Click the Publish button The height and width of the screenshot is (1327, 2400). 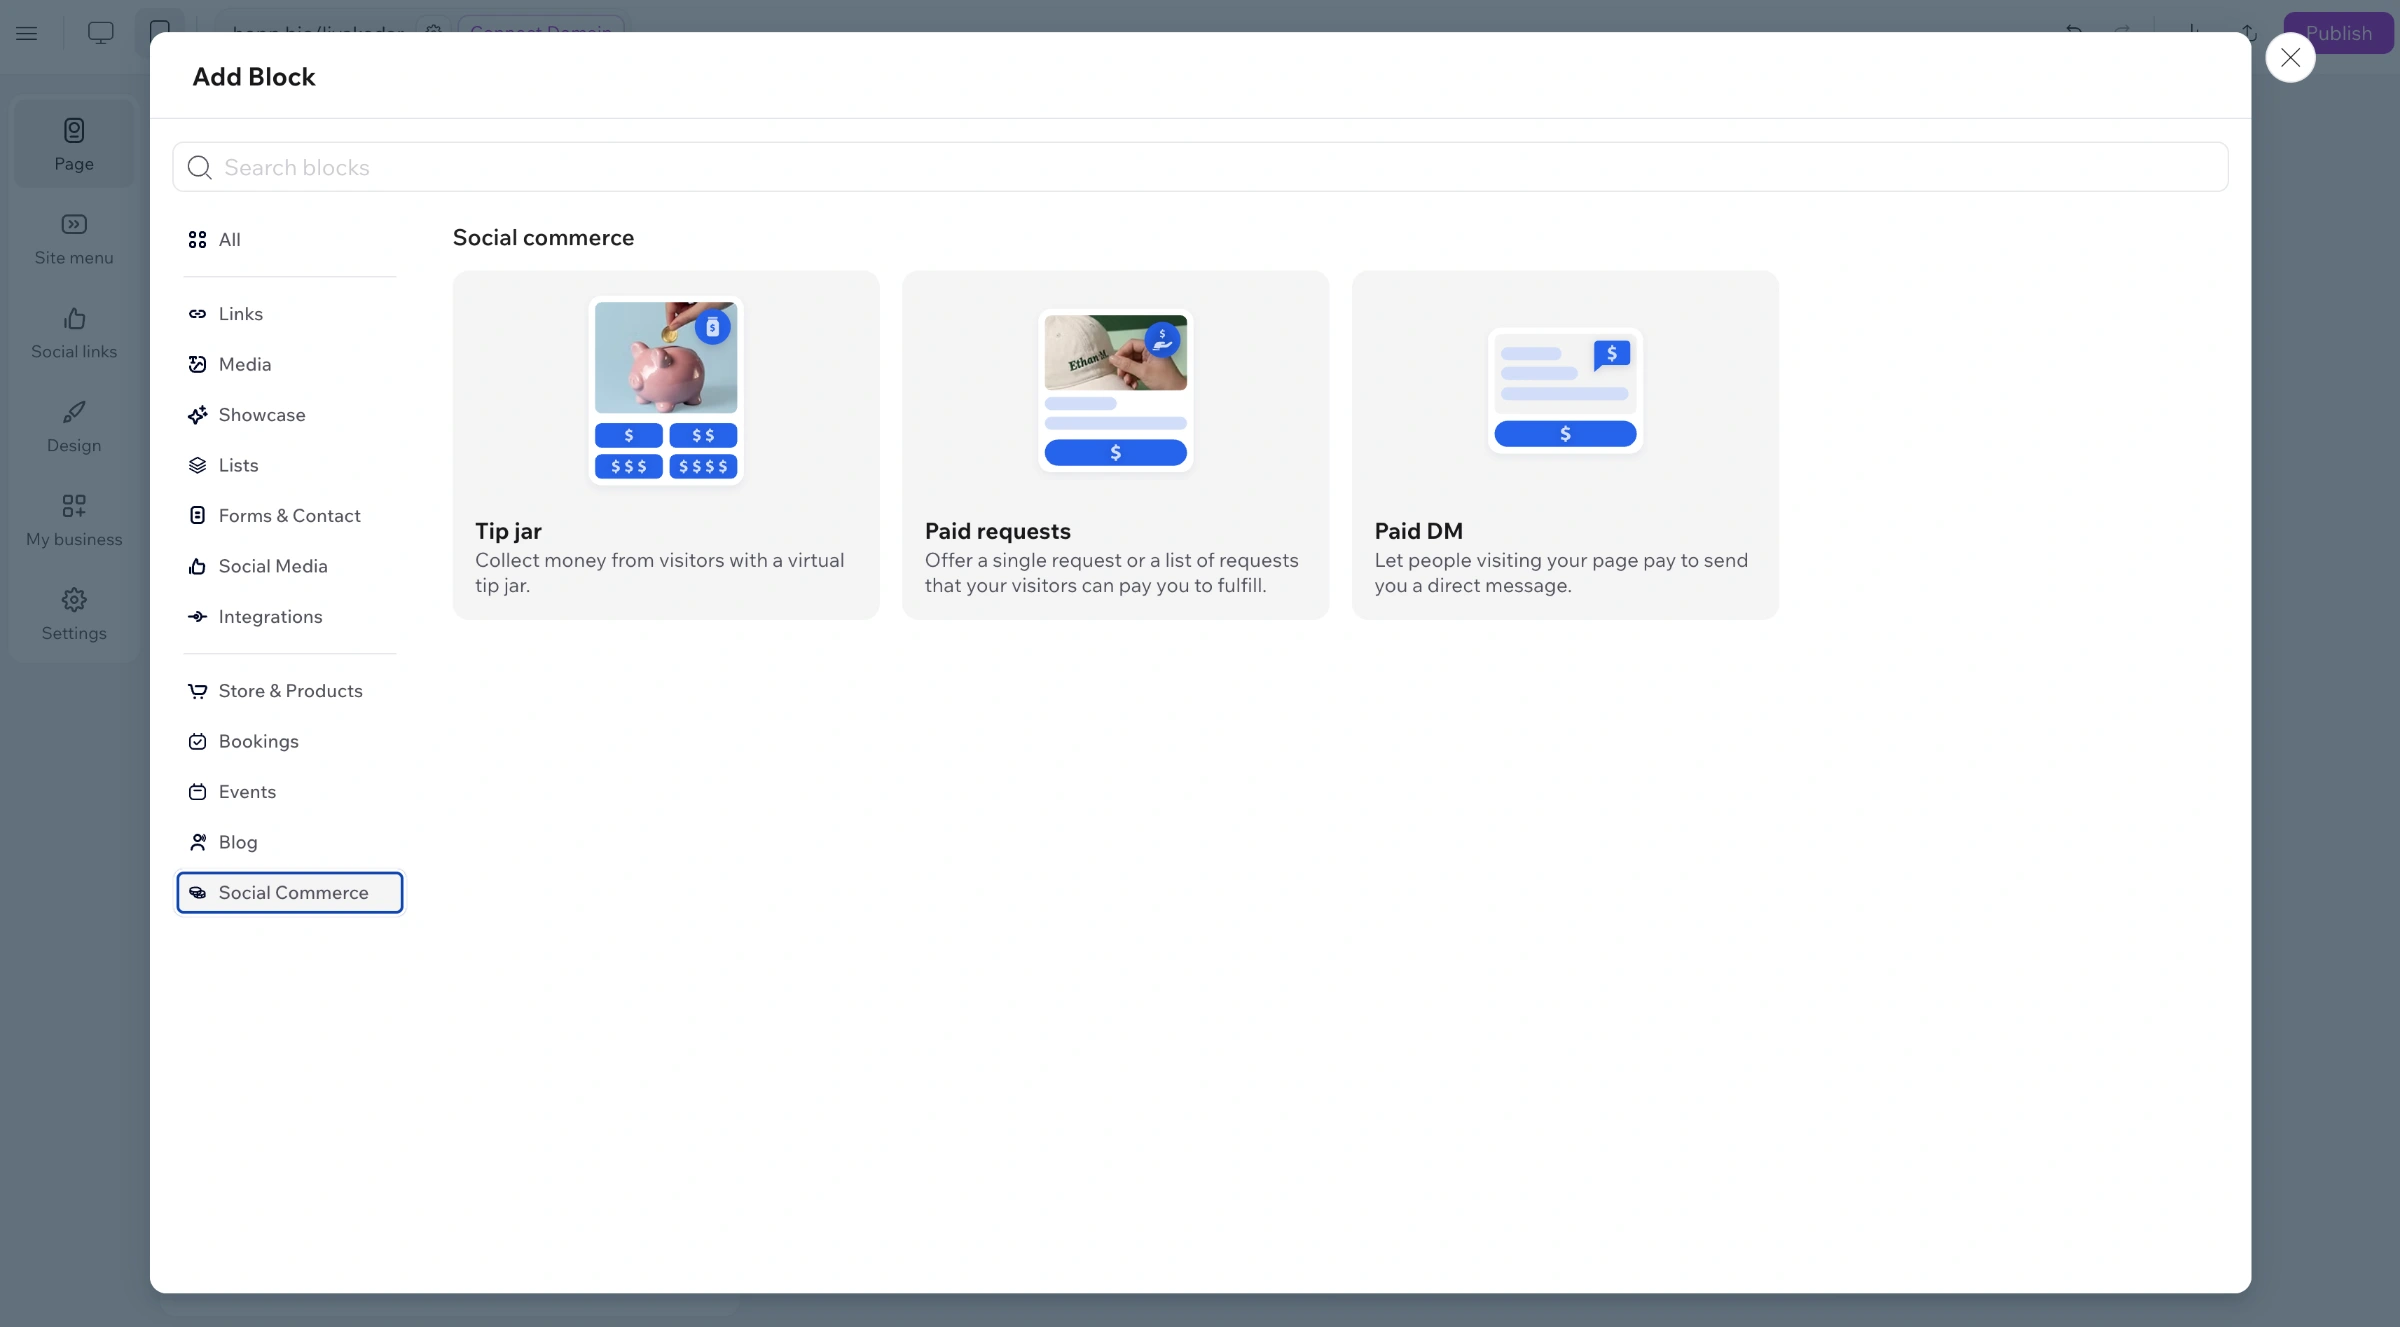point(2338,33)
